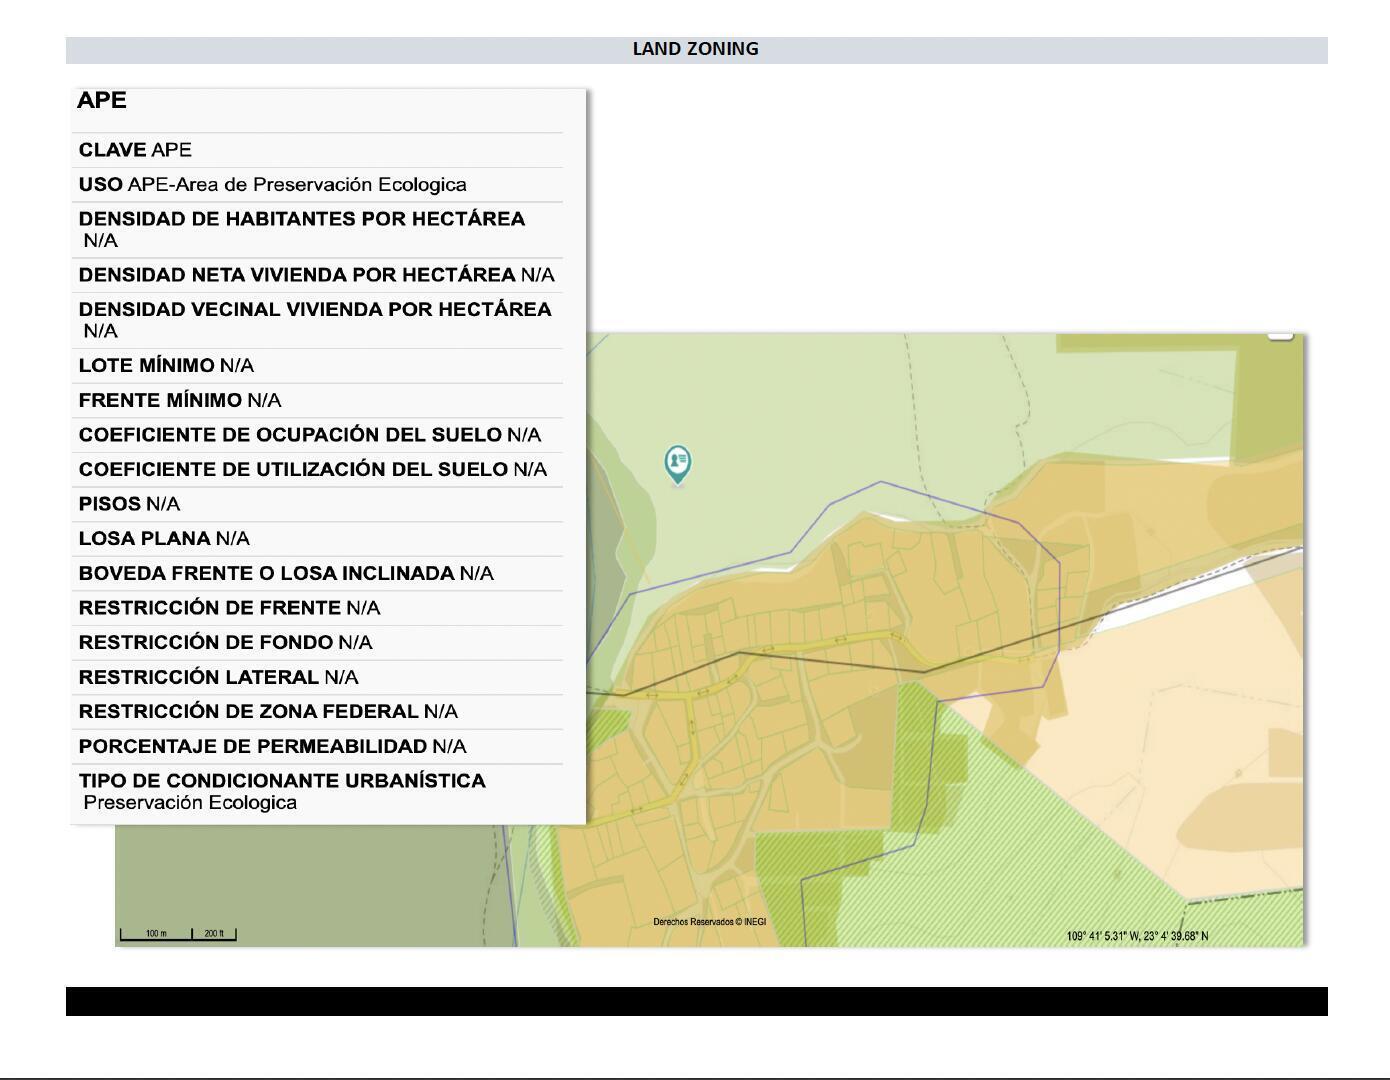The height and width of the screenshot is (1080, 1390).
Task: Click the map coordinates readout
Action: point(1137,937)
